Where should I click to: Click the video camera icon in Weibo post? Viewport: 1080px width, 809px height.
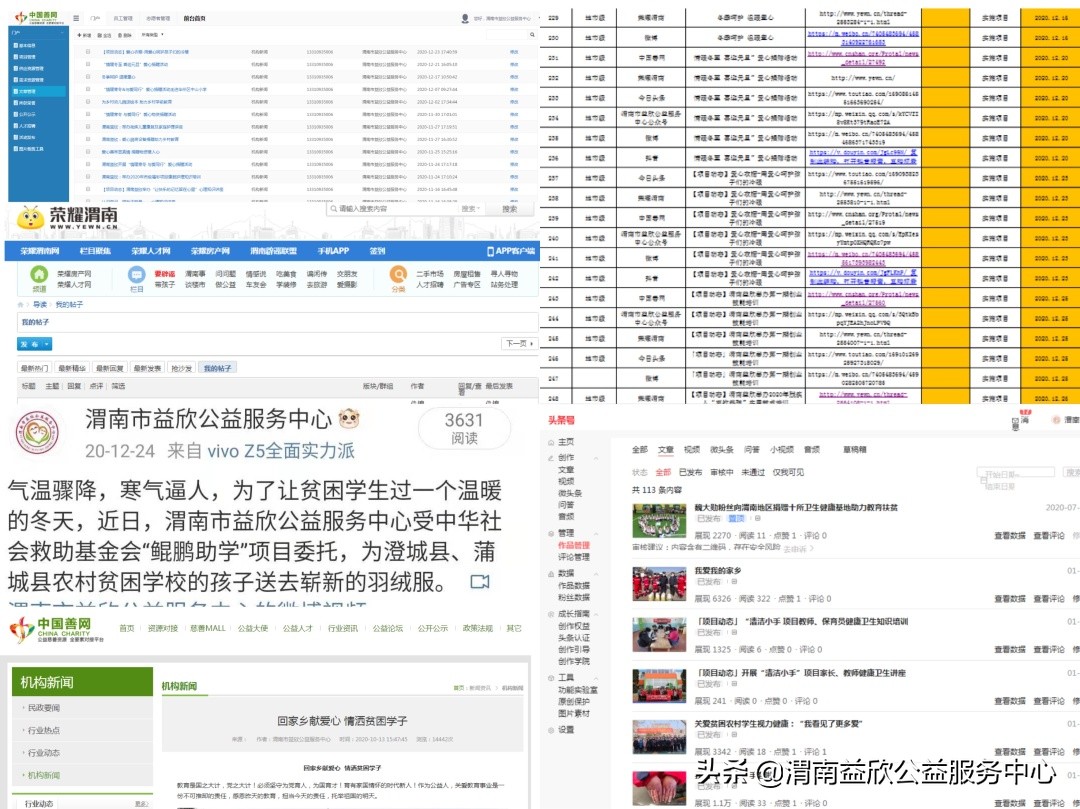[479, 582]
